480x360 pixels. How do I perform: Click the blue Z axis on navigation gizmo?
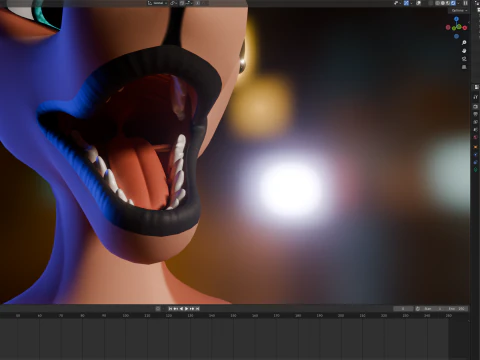[x=456, y=19]
